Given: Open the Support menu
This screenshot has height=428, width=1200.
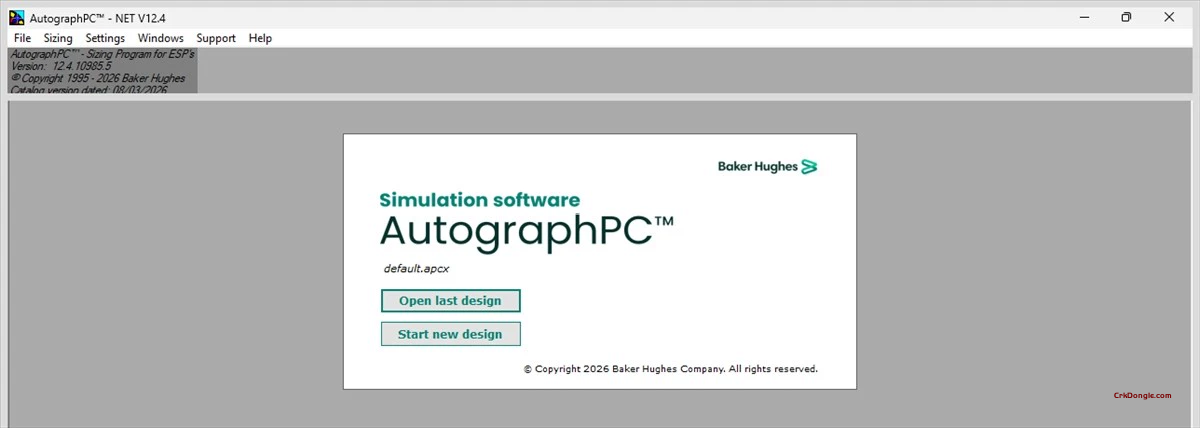Looking at the screenshot, I should [x=216, y=38].
